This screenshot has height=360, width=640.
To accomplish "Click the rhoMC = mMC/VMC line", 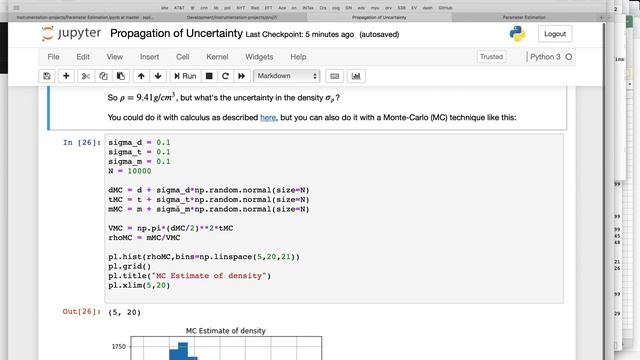I will (144, 238).
